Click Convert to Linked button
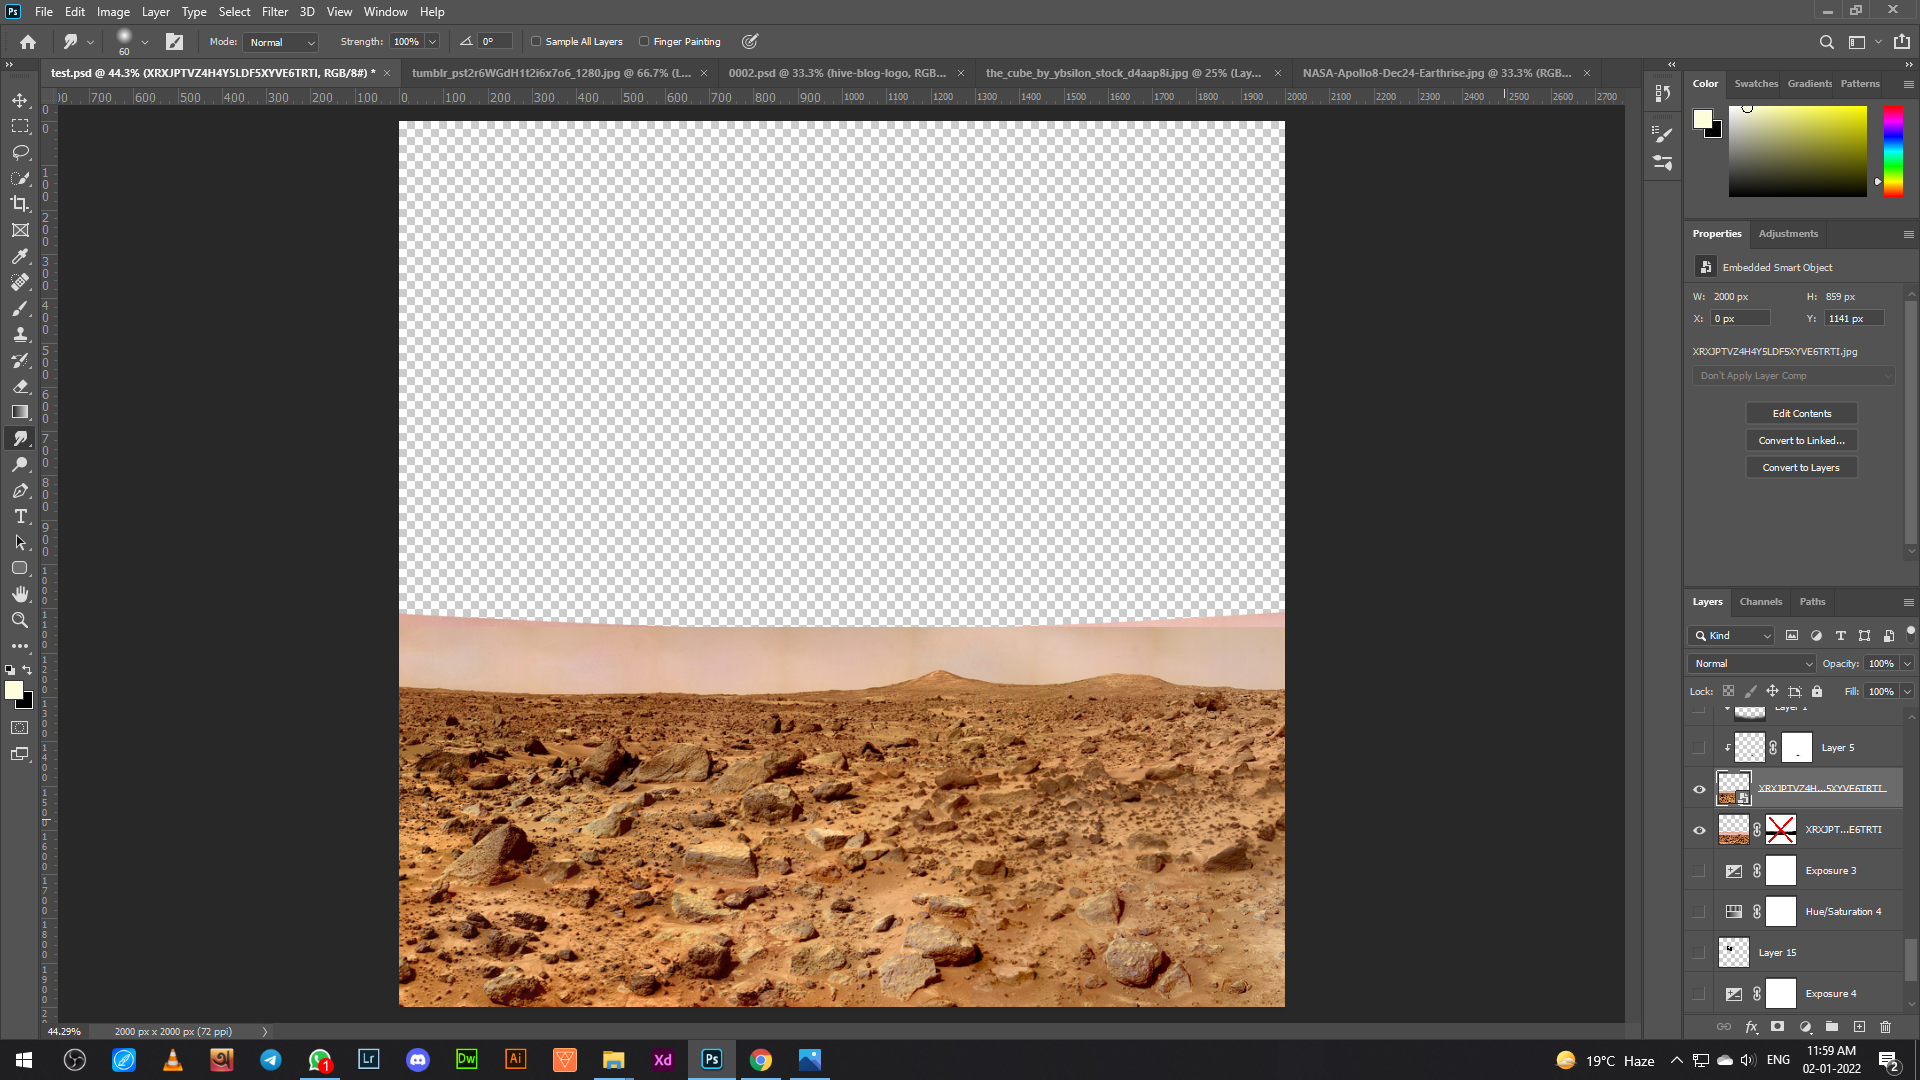This screenshot has height=1080, width=1920. click(x=1801, y=440)
